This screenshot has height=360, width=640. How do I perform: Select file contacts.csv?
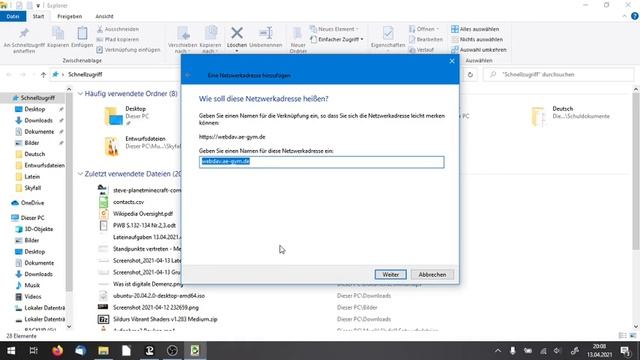point(128,202)
